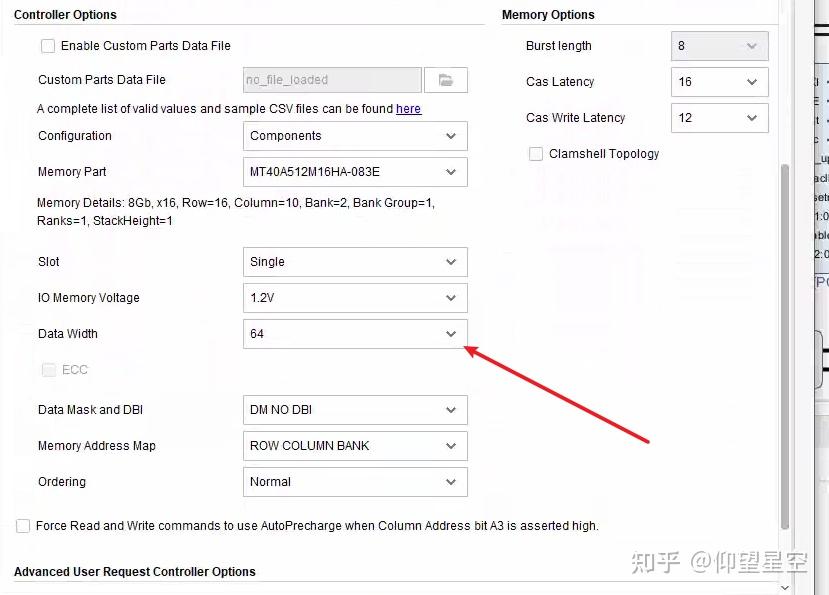The width and height of the screenshot is (829, 595).
Task: Click the here hyperlink for valid CSV values
Action: tap(408, 108)
